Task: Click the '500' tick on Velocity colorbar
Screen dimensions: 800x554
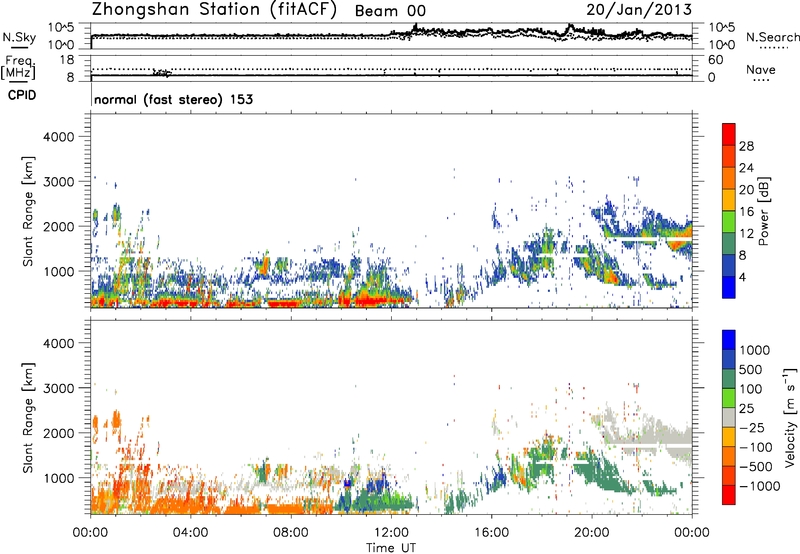Action: [x=751, y=369]
